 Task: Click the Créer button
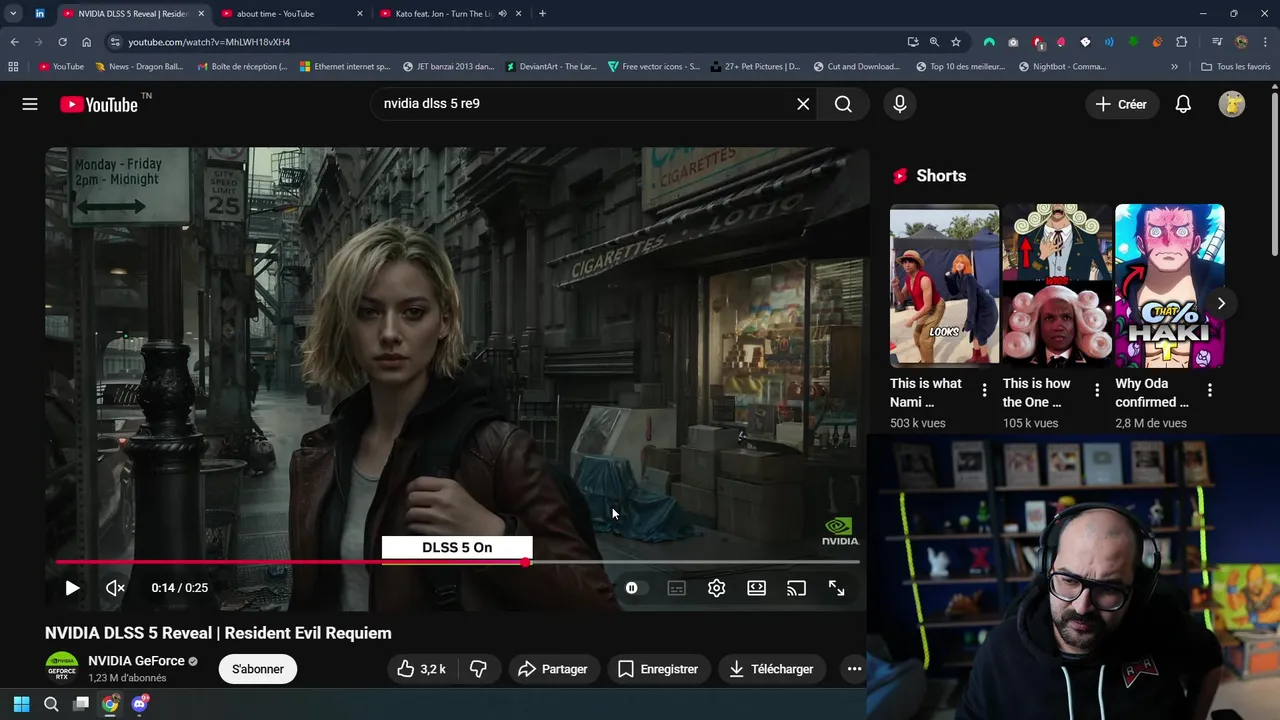point(1121,104)
